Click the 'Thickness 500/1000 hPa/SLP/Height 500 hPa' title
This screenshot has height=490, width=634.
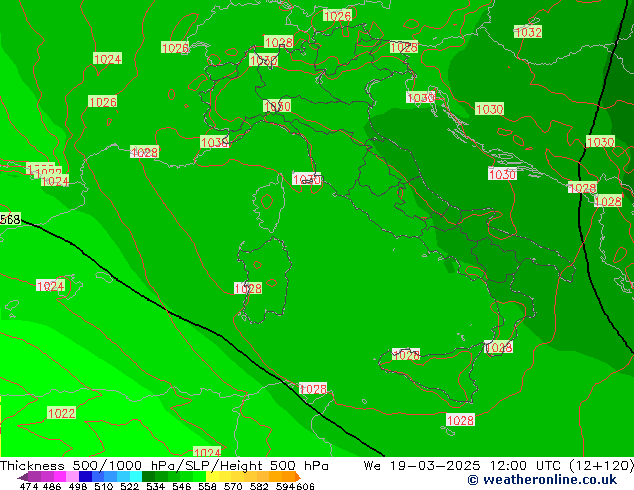click(164, 465)
